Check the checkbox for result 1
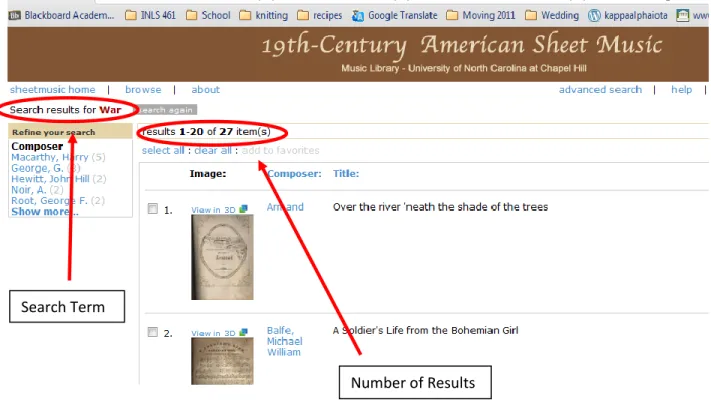Screen dimensions: 711x408 [153, 209]
